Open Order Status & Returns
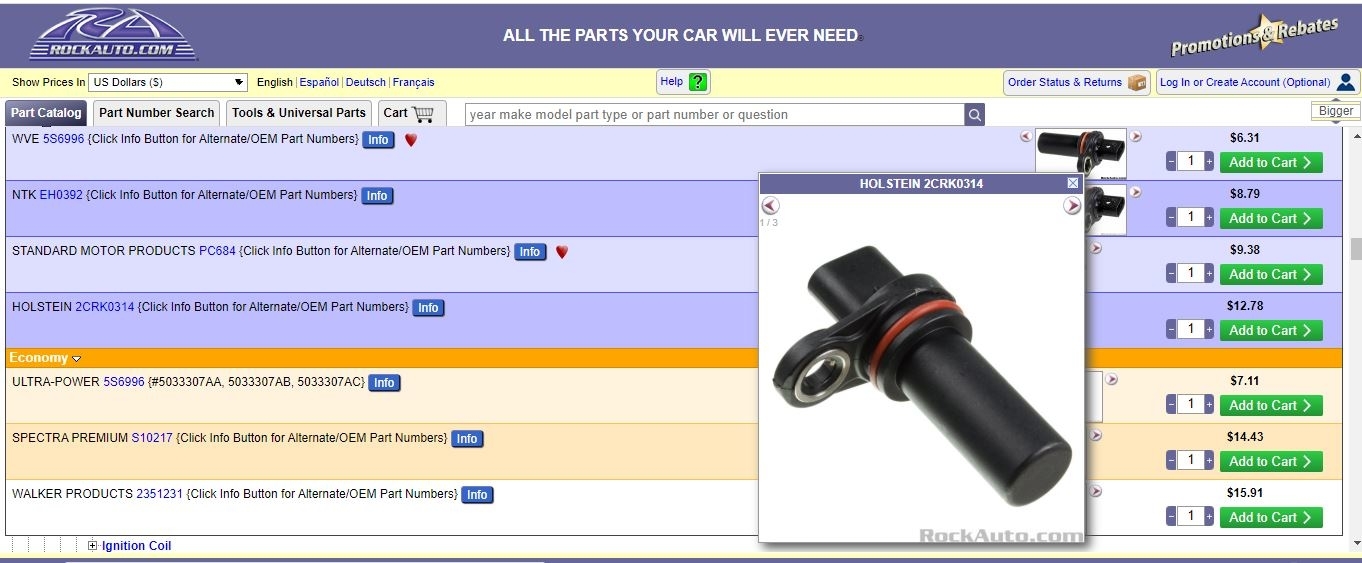 tap(1077, 82)
